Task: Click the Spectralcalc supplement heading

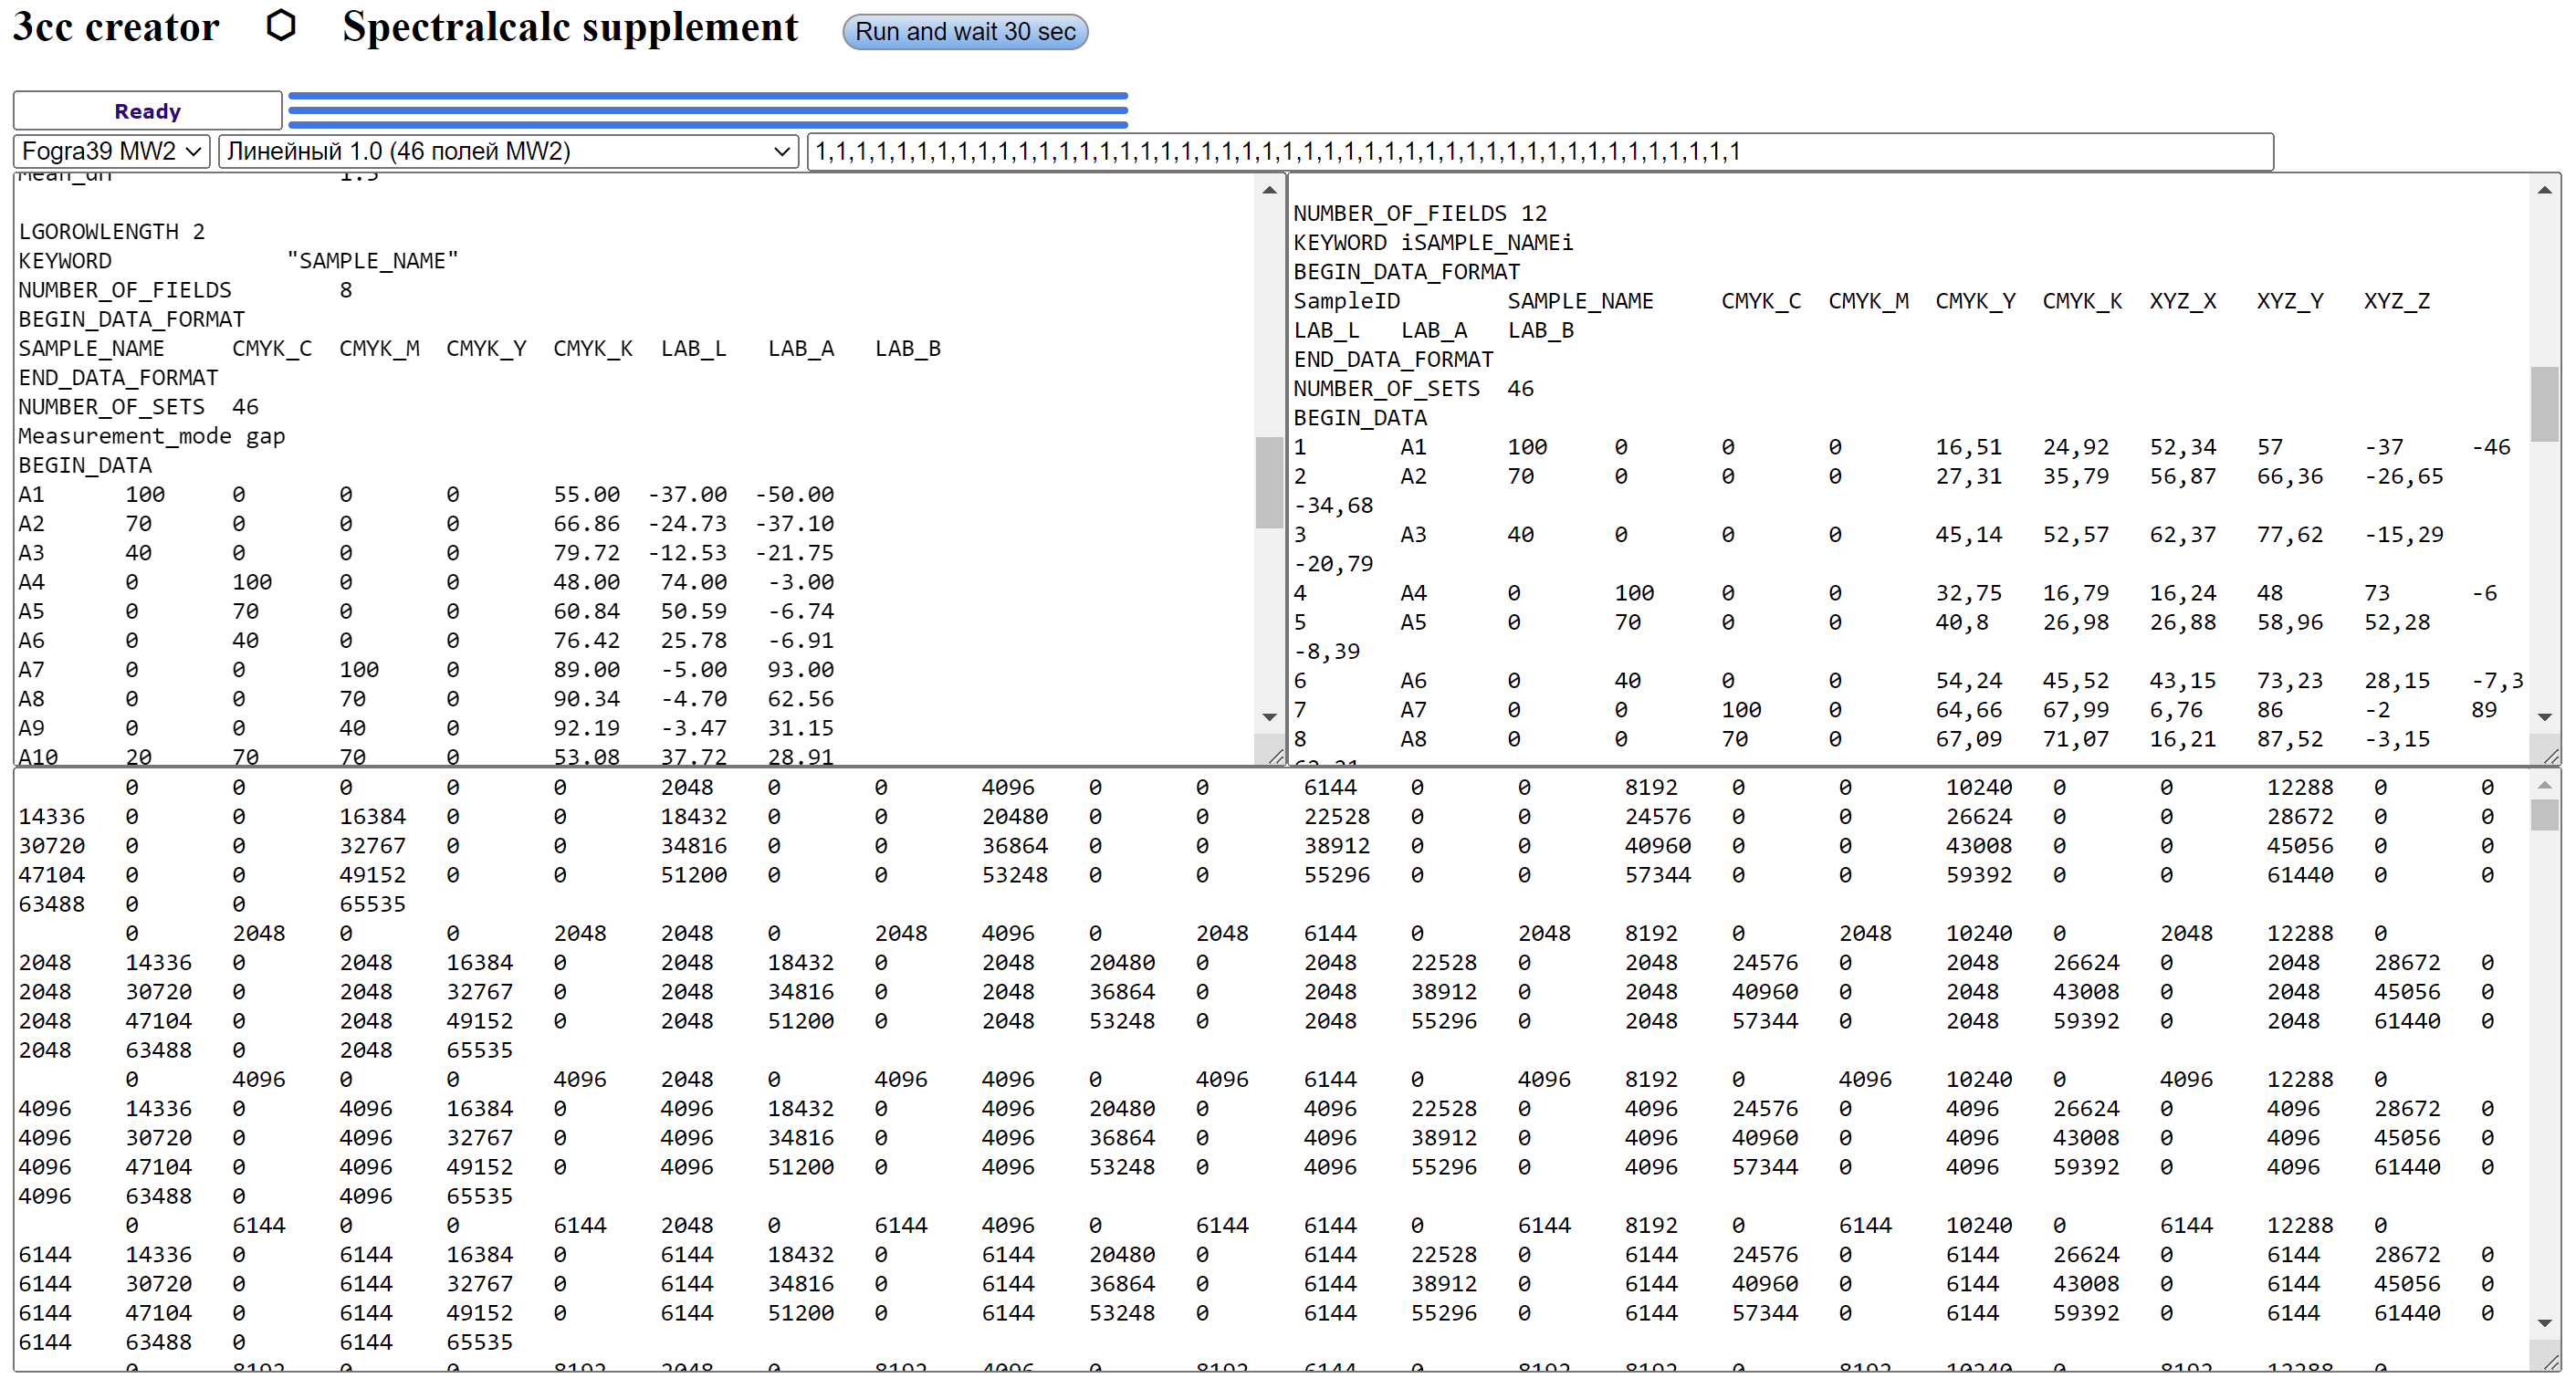Action: (570, 27)
